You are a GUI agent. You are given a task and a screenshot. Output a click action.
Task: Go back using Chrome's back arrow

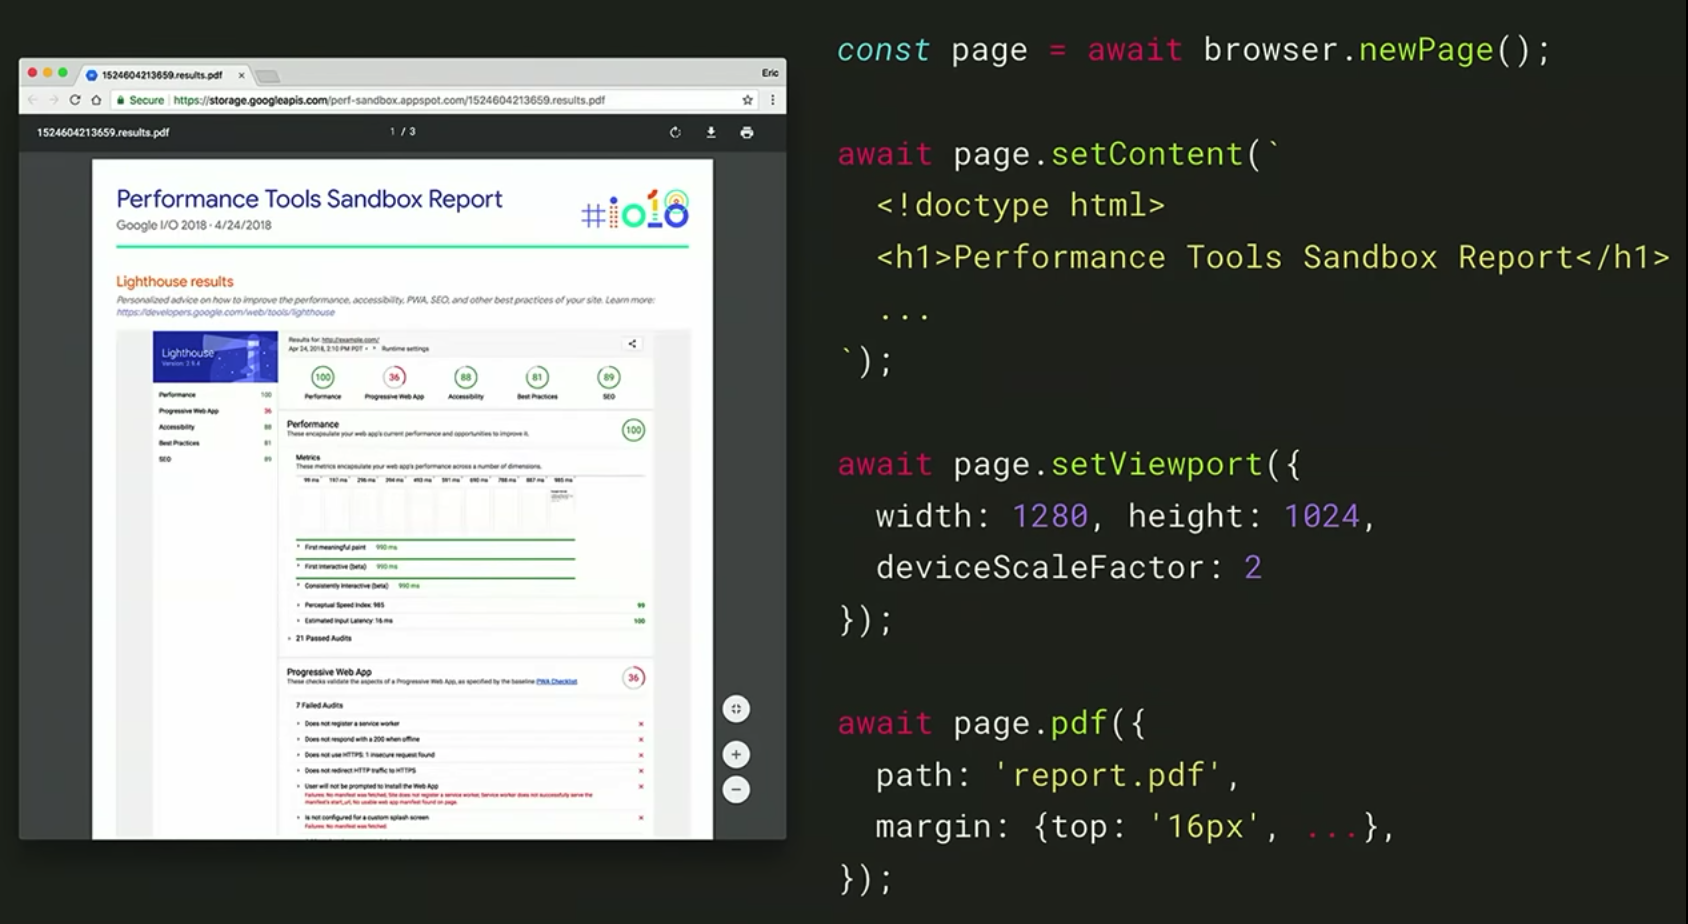(x=33, y=100)
